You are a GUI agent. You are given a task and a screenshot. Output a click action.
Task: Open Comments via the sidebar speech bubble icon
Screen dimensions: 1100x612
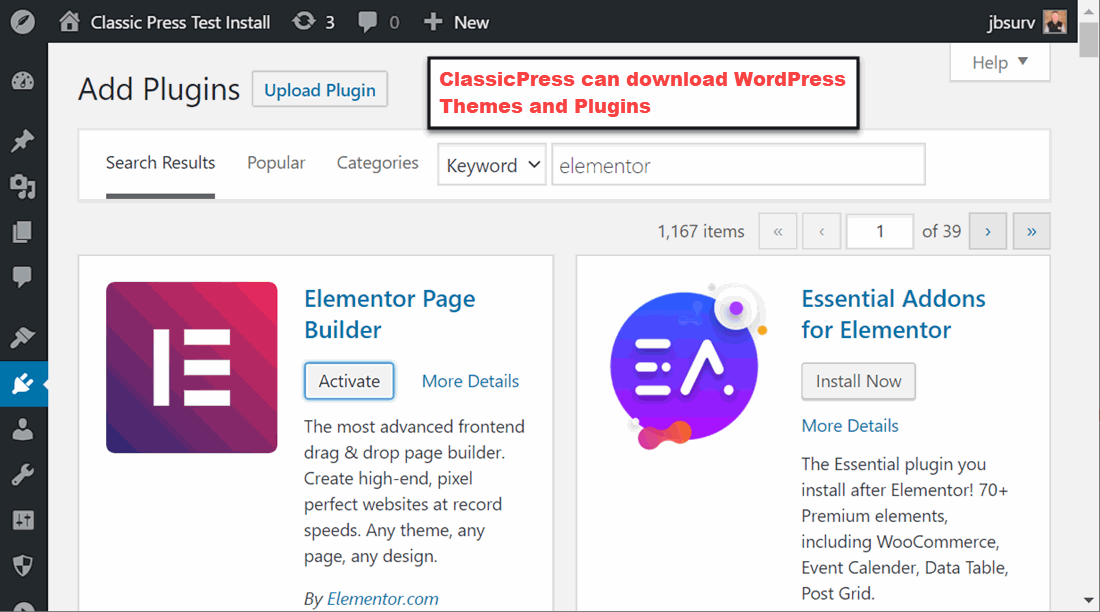pos(22,277)
